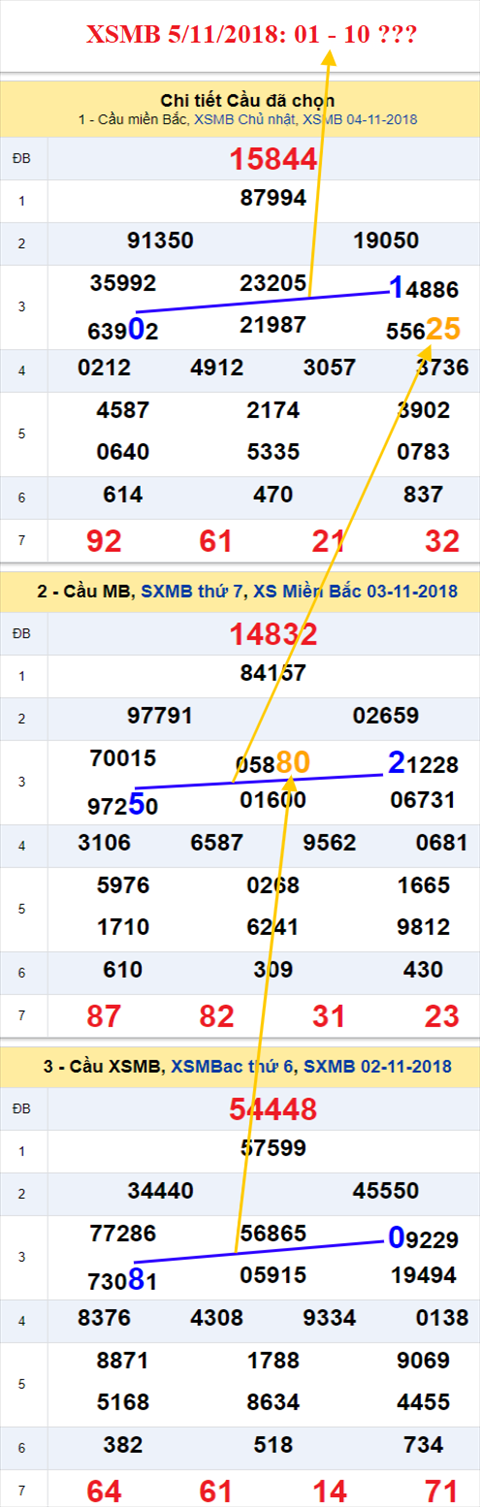Open the 'XSMB Chủ nhật' link
Screen dimensions: 480x1507
[x=245, y=119]
